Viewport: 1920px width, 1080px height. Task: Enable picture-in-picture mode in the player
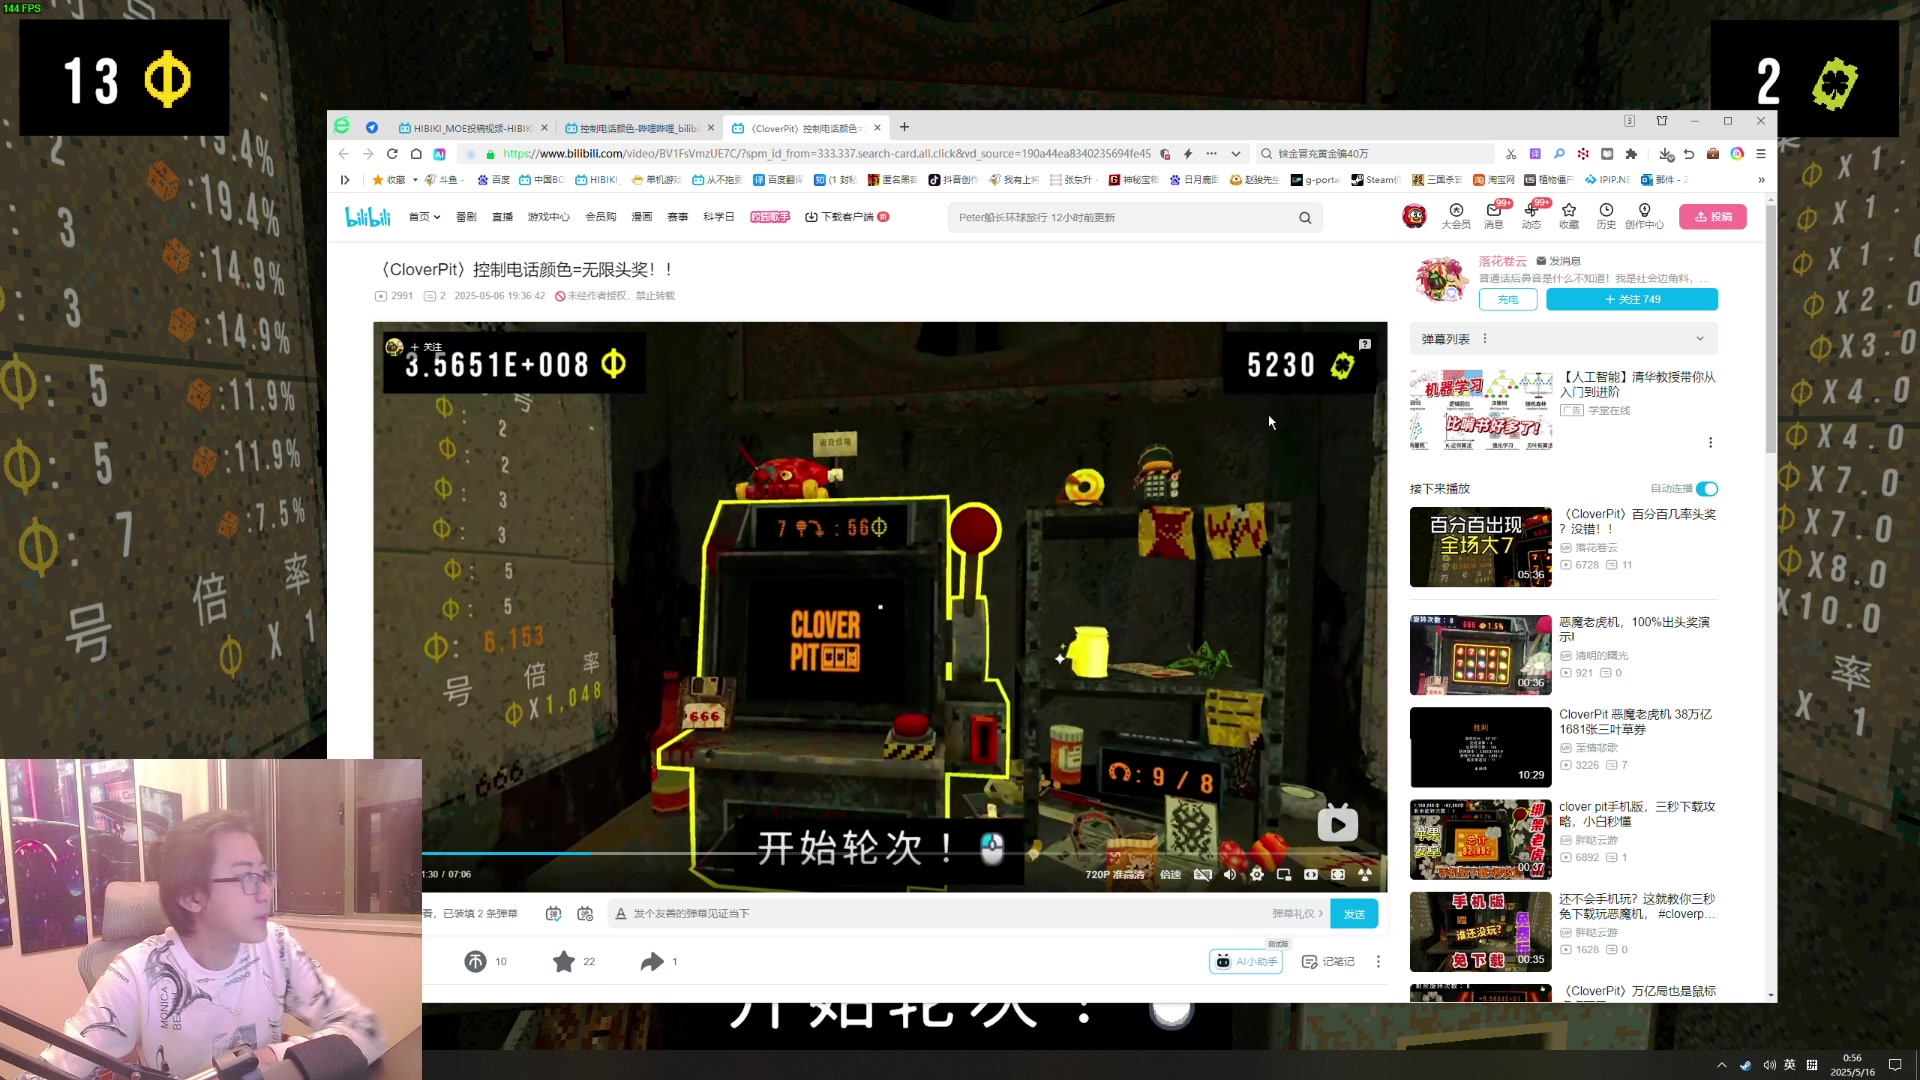(1284, 875)
